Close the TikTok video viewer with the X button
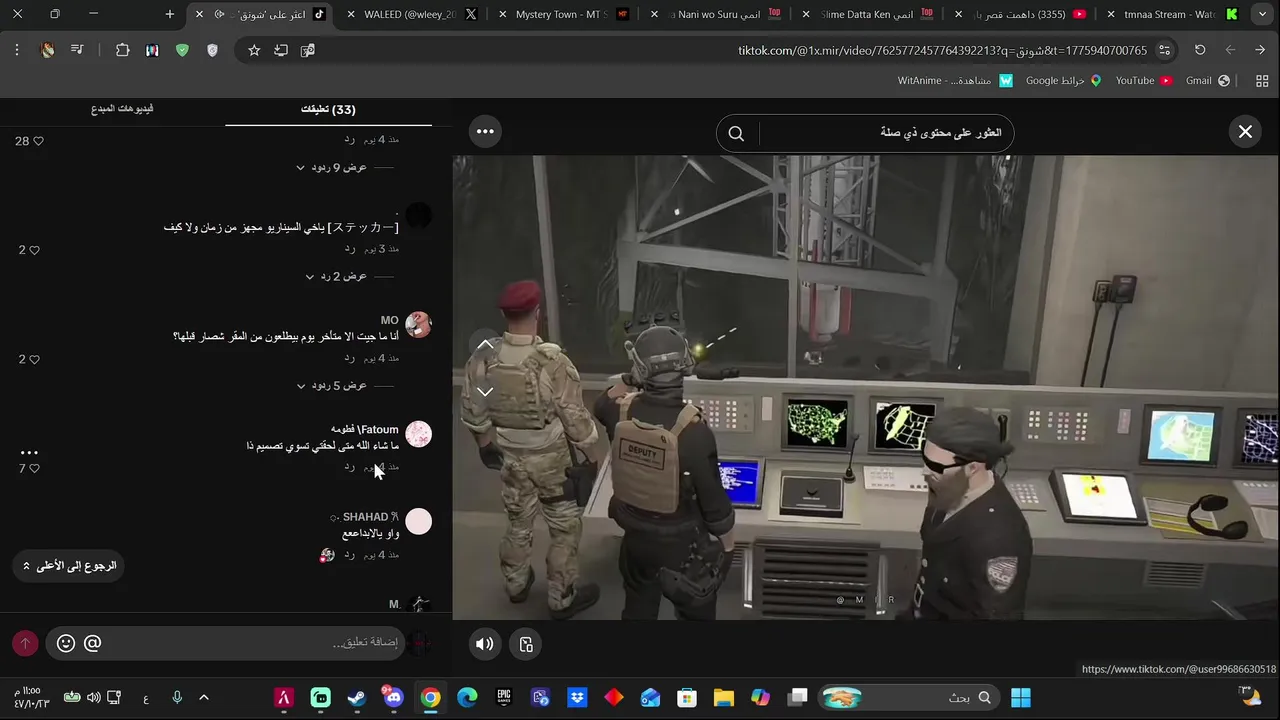This screenshot has height=720, width=1280. point(1245,131)
